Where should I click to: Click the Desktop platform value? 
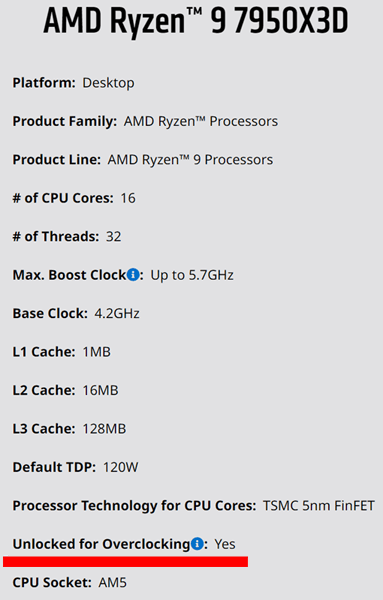(108, 83)
